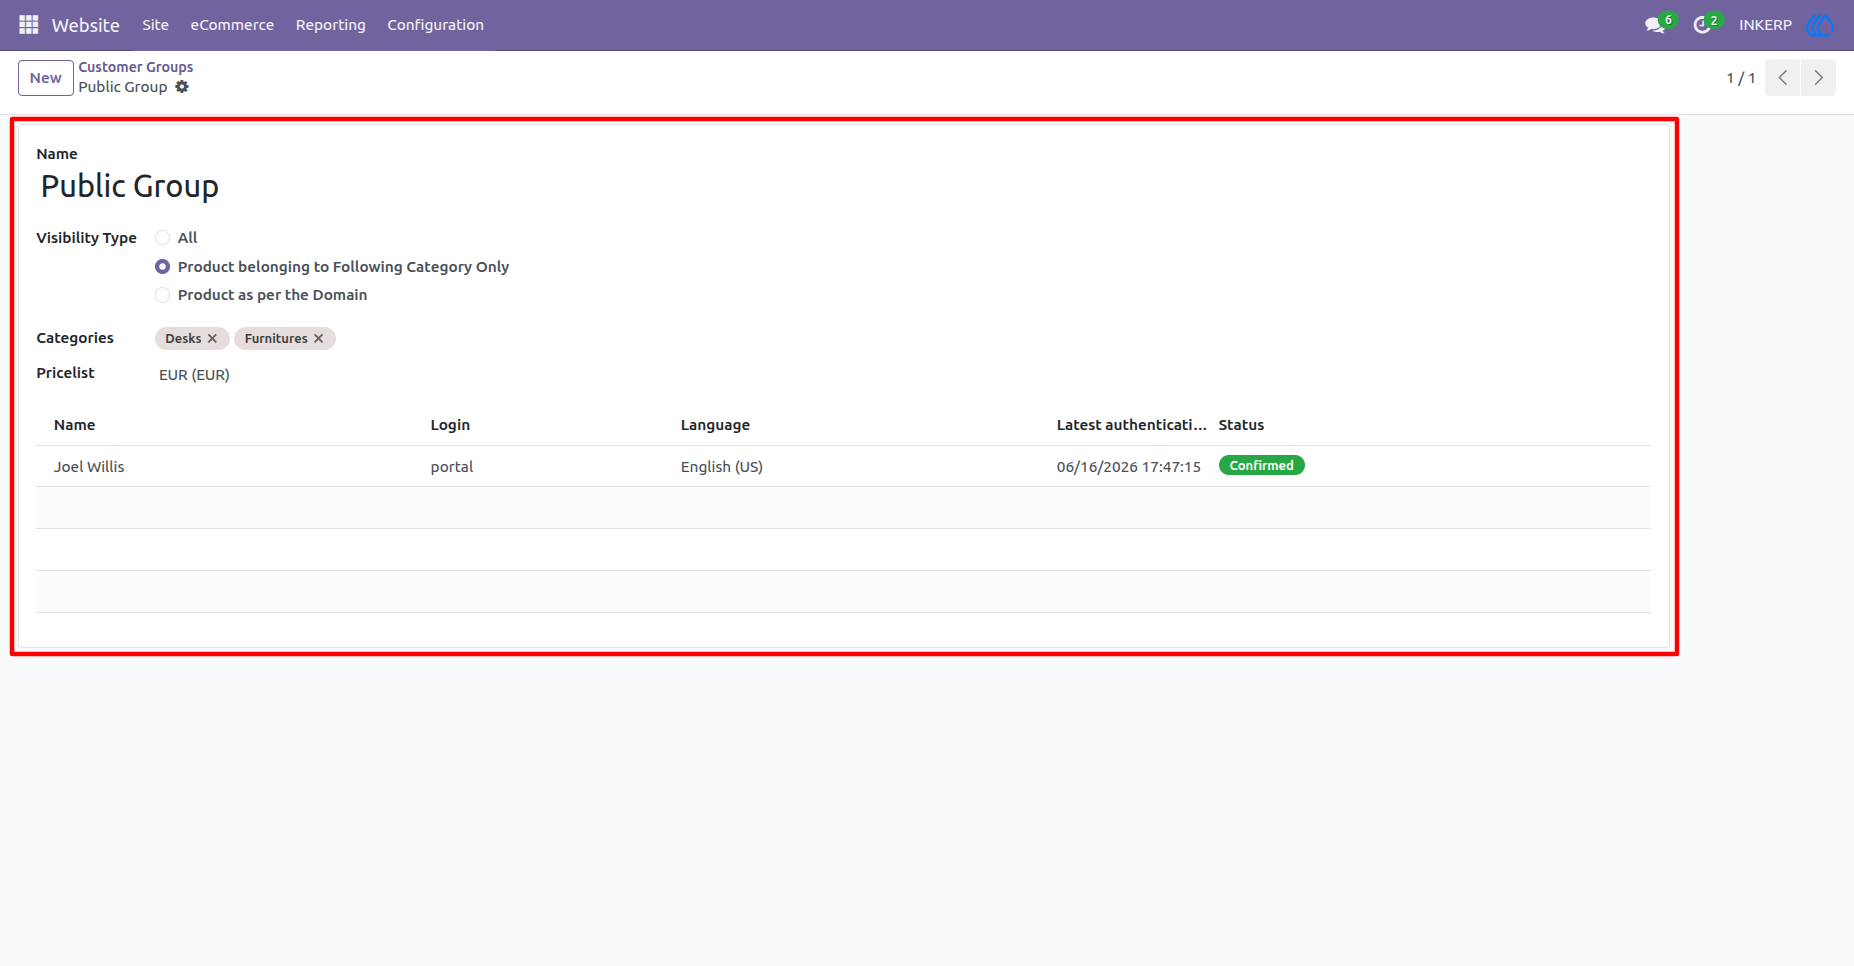Open the Site menu
Viewport: 1854px width, 966px height.
coord(155,25)
